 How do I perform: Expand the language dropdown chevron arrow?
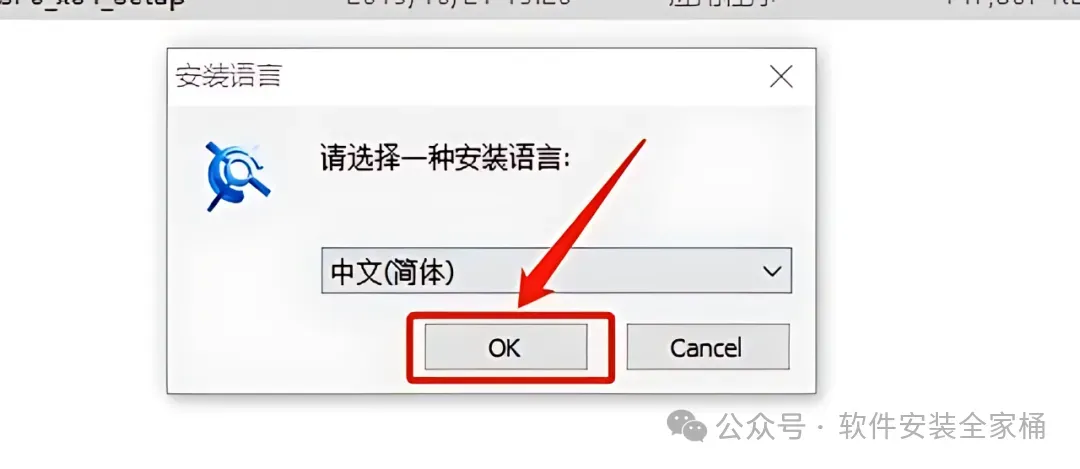772,271
